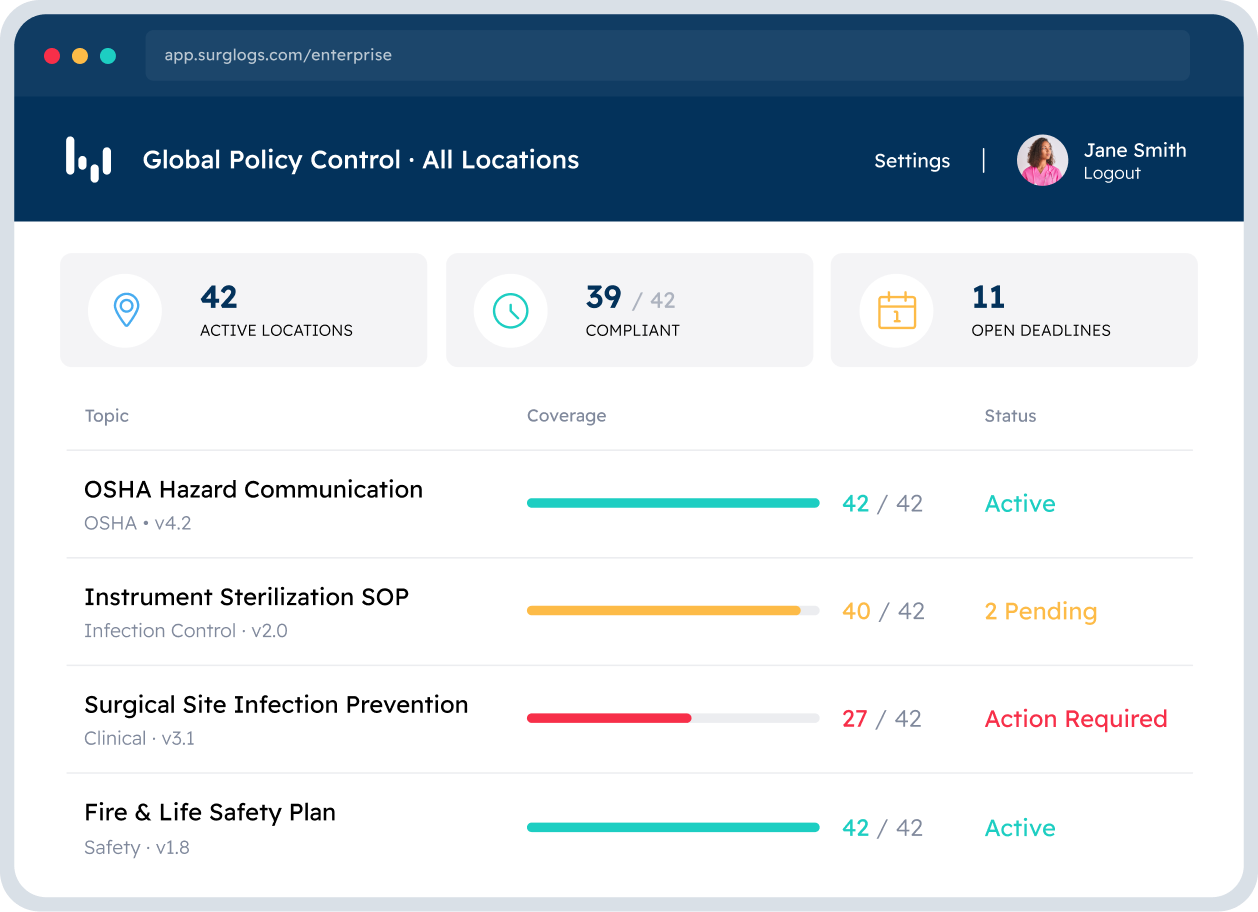This screenshot has height=912, width=1258.
Task: Click the app.surglogs.com/enterprise address bar
Action: point(668,55)
